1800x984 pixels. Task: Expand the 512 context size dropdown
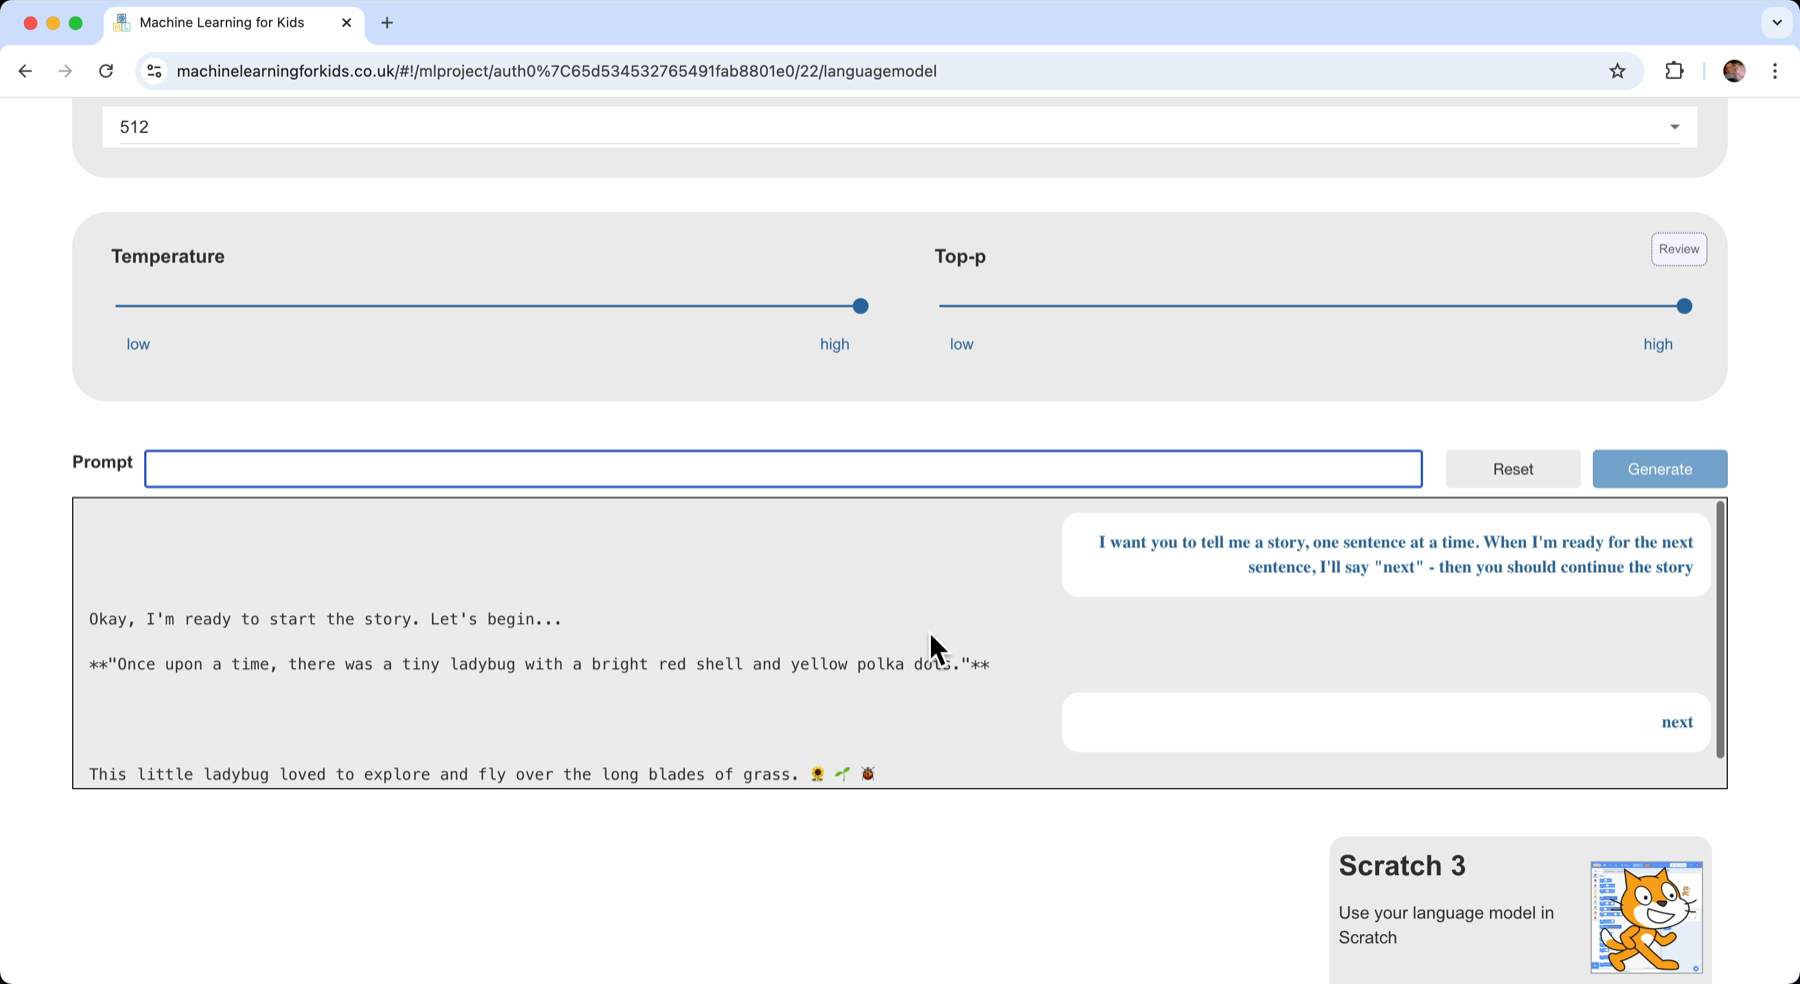pyautogui.click(x=1673, y=127)
